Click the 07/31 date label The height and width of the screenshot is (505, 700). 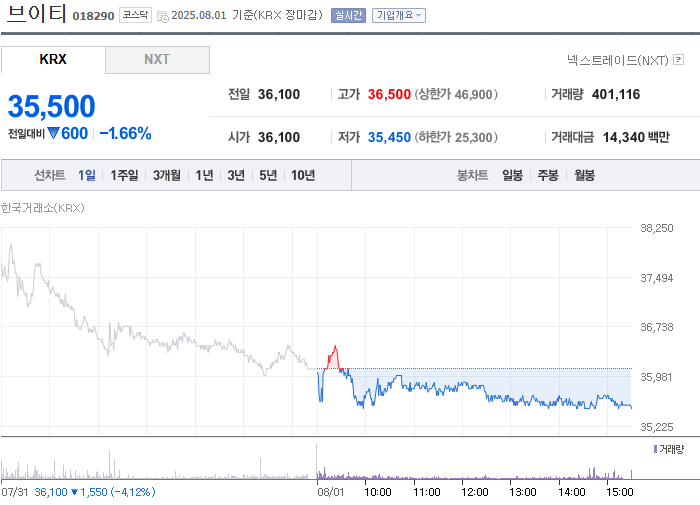coord(15,492)
